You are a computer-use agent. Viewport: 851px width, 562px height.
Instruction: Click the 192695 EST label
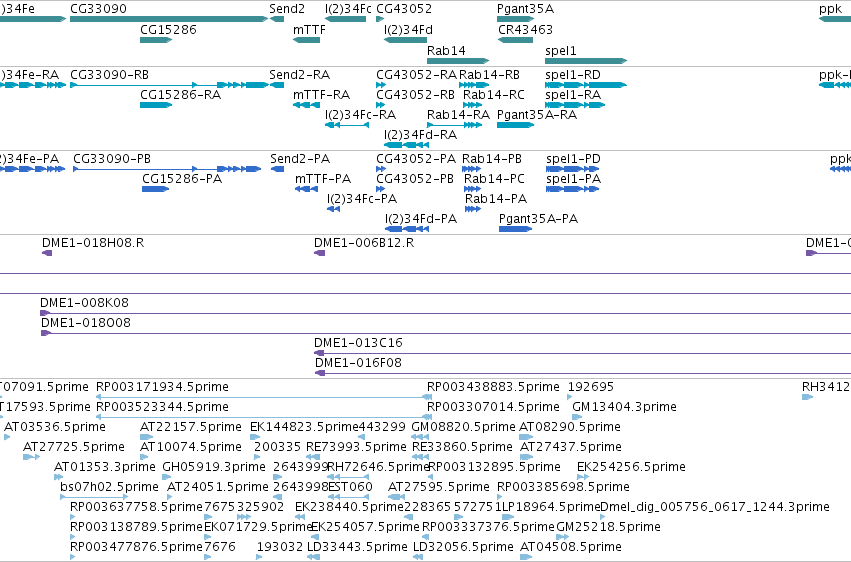click(x=590, y=387)
